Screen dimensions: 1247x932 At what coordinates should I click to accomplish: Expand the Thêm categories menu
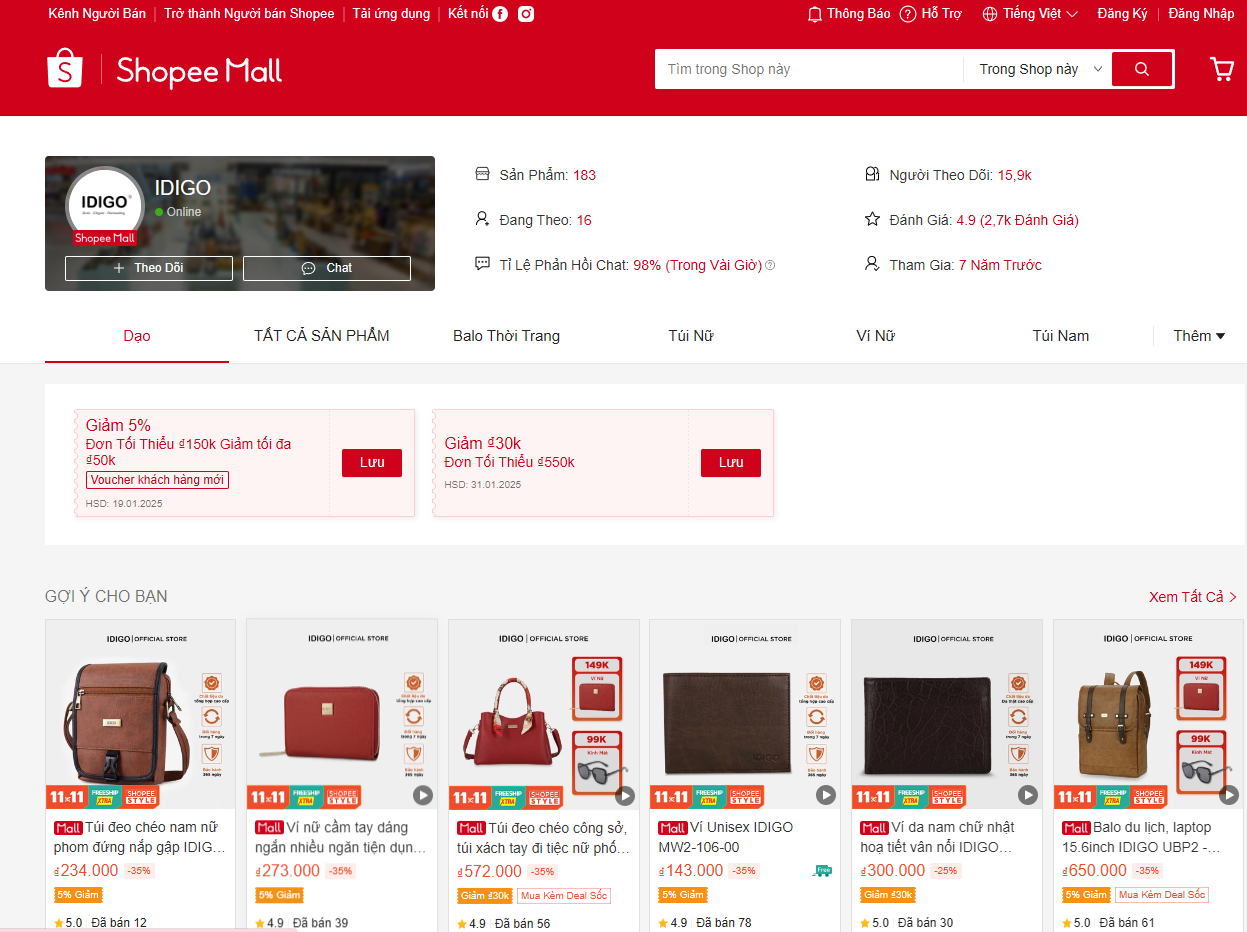click(1199, 336)
